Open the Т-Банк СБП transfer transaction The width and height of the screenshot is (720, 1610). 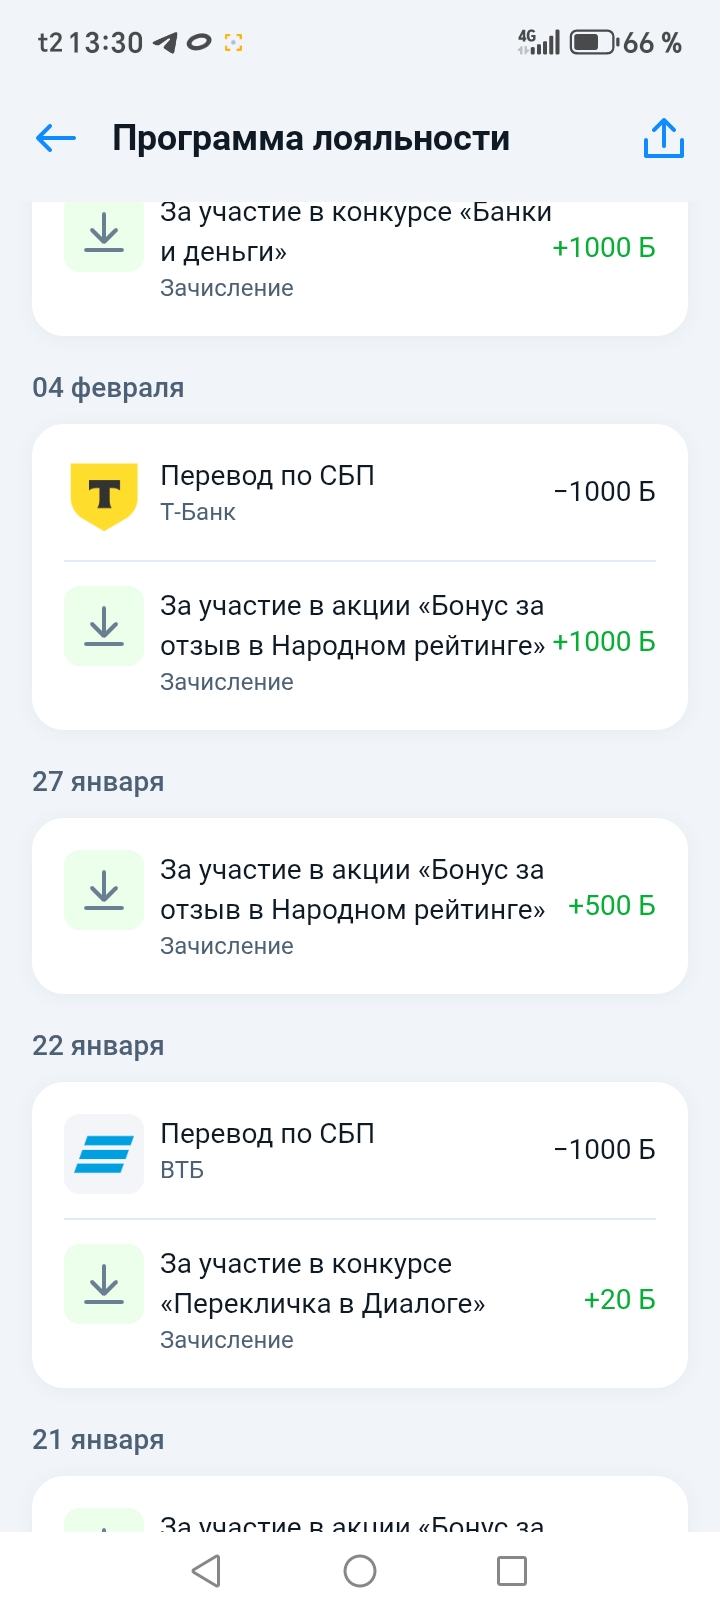(360, 493)
